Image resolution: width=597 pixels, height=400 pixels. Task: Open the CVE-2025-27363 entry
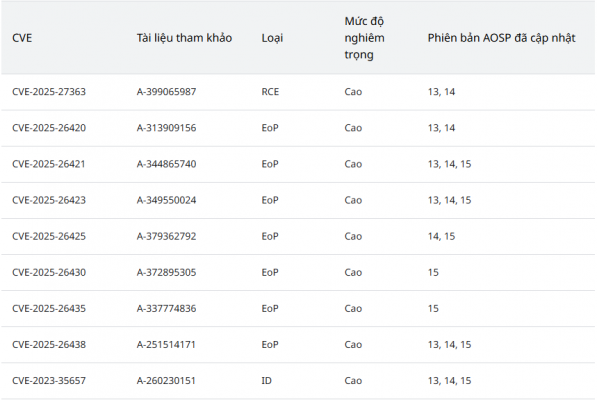click(49, 92)
